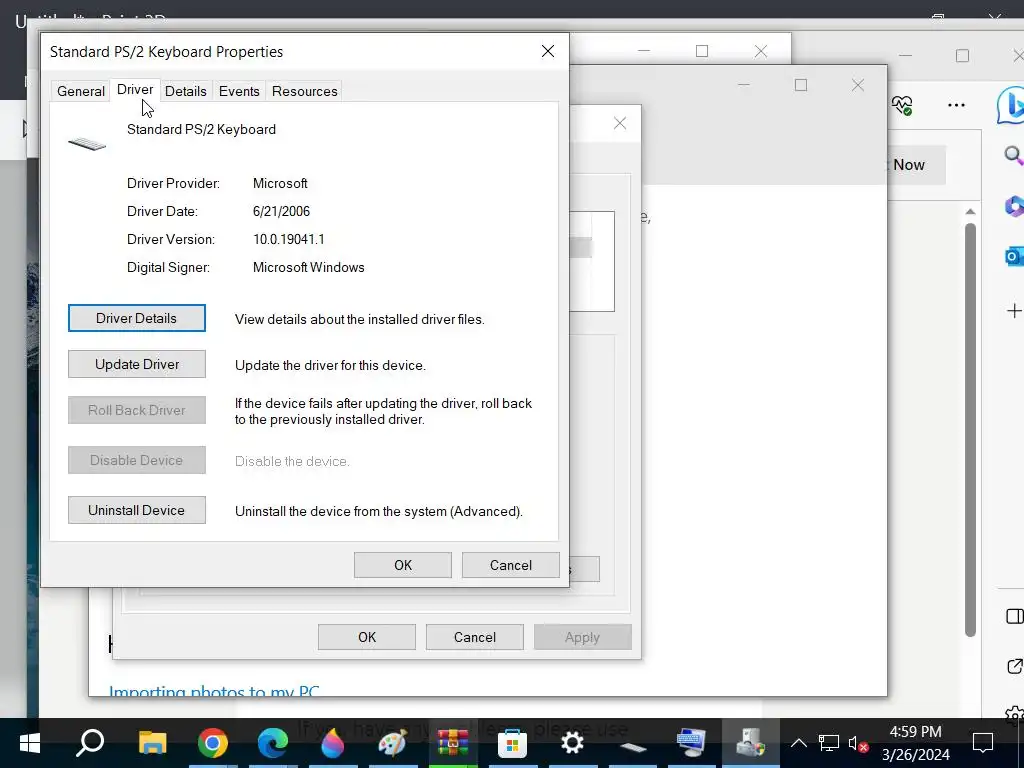The width and height of the screenshot is (1024, 768).
Task: Show hidden system tray icons
Action: [799, 743]
